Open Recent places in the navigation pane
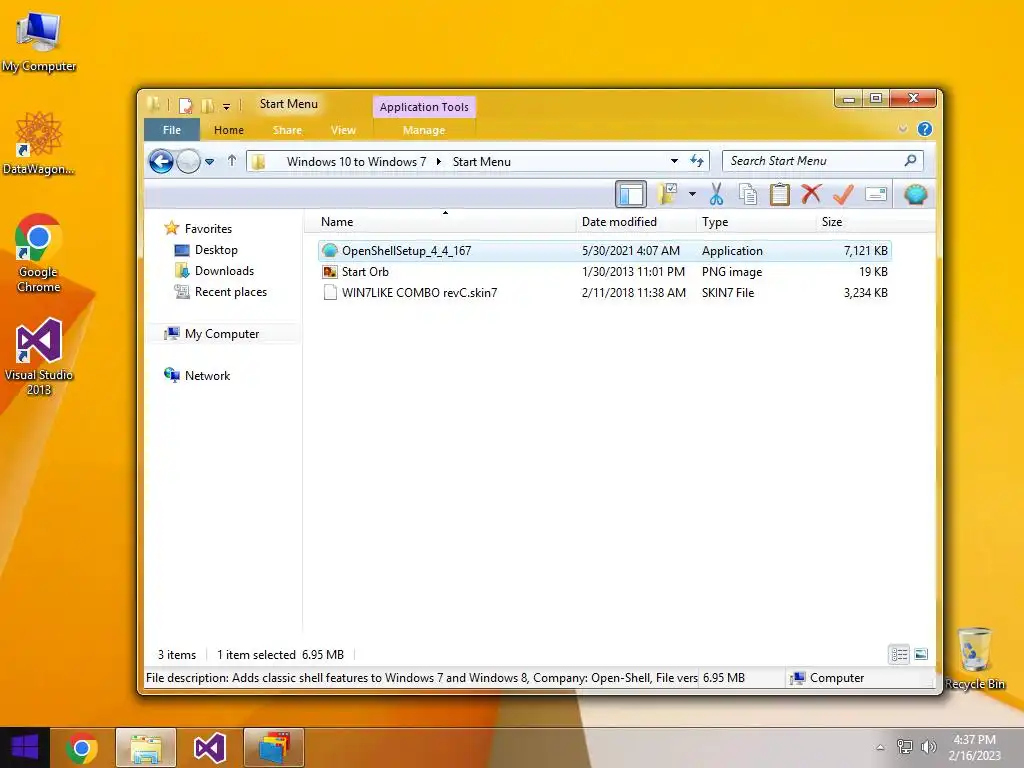This screenshot has width=1024, height=768. point(231,291)
